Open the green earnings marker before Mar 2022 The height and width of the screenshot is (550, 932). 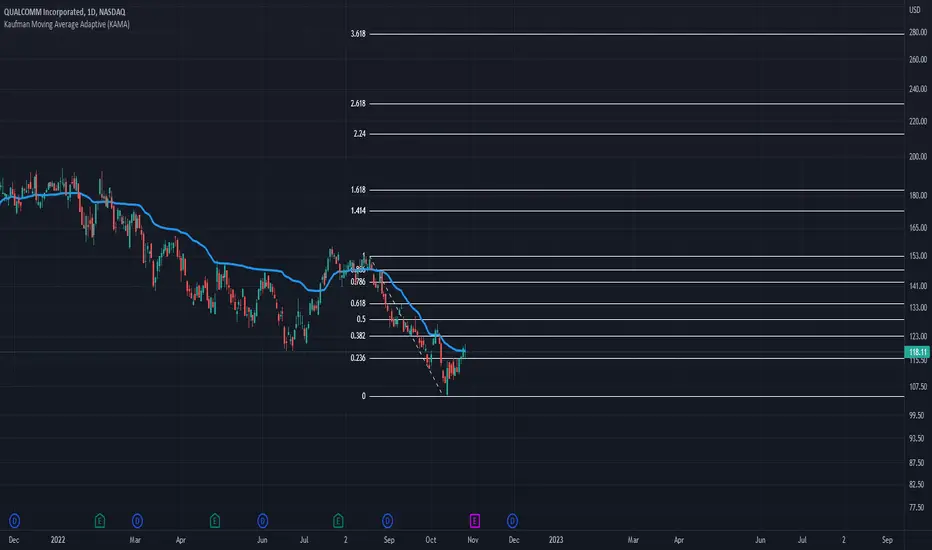pos(100,521)
